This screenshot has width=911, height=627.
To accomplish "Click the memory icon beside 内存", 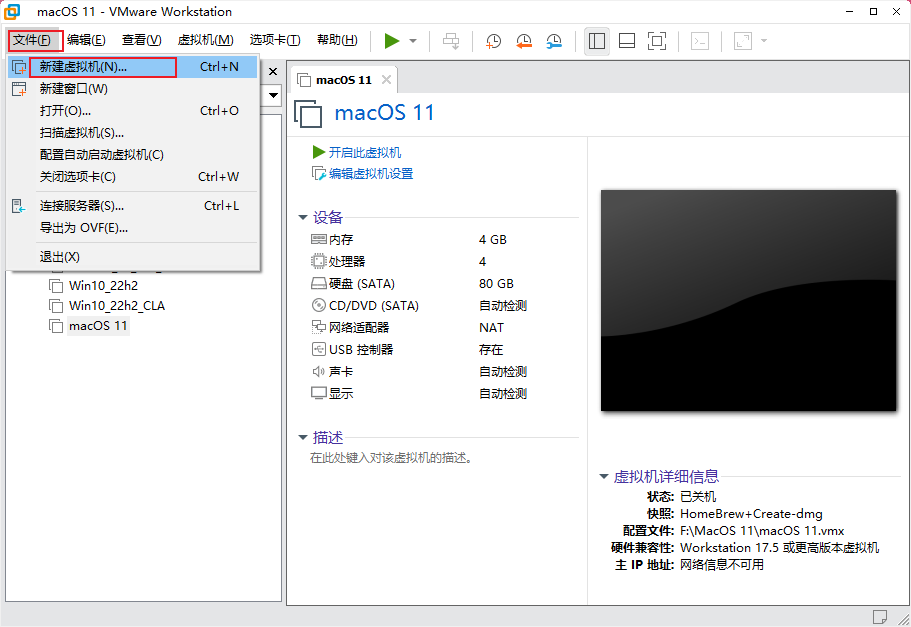I will [x=318, y=239].
